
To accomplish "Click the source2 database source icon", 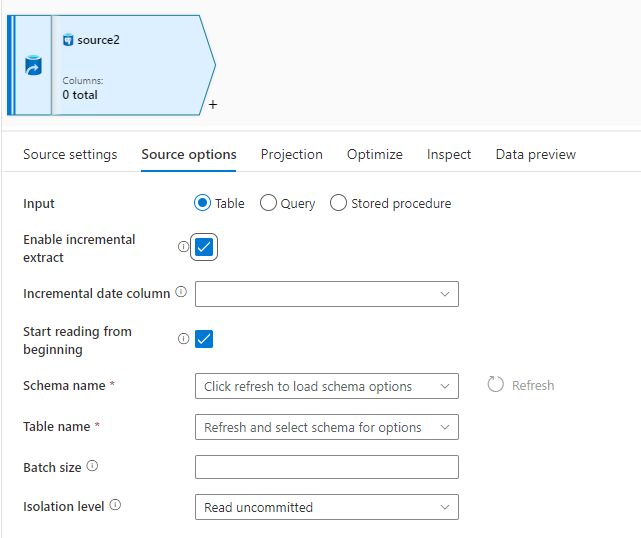I will tap(33, 65).
